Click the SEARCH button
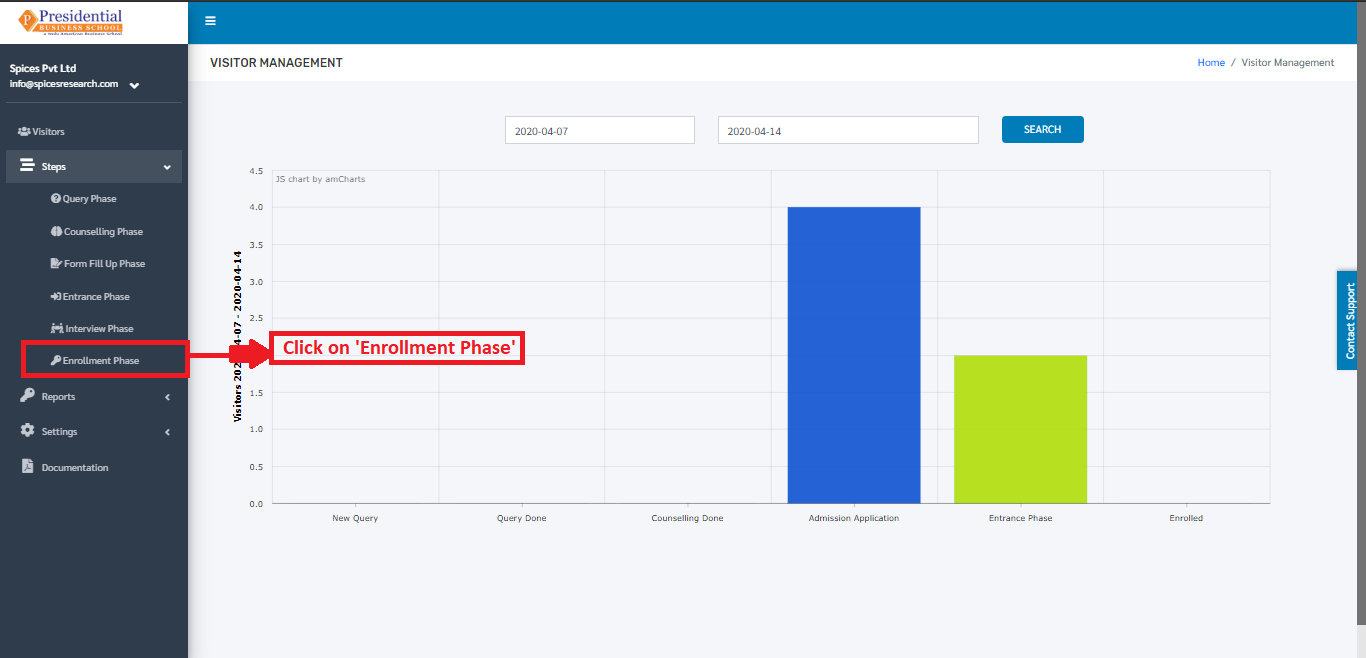The width and height of the screenshot is (1366, 658). pyautogui.click(x=1043, y=130)
